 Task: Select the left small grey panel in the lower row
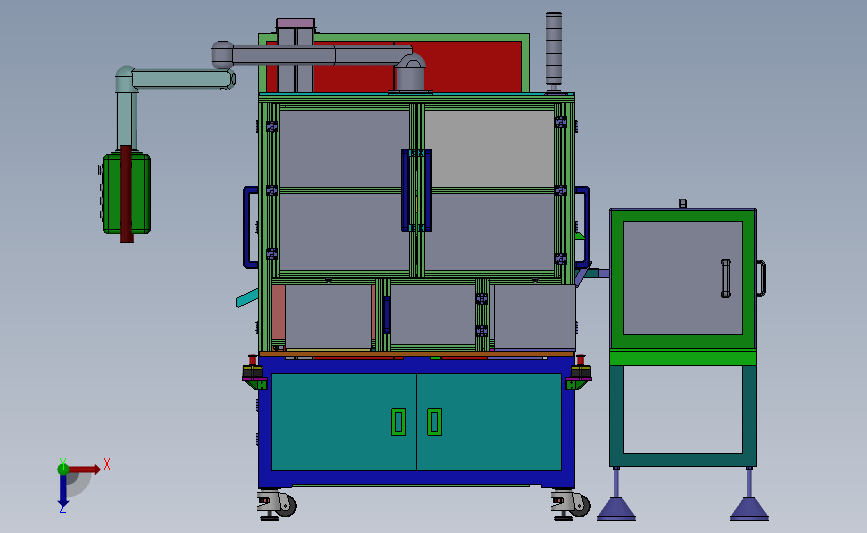(328, 317)
